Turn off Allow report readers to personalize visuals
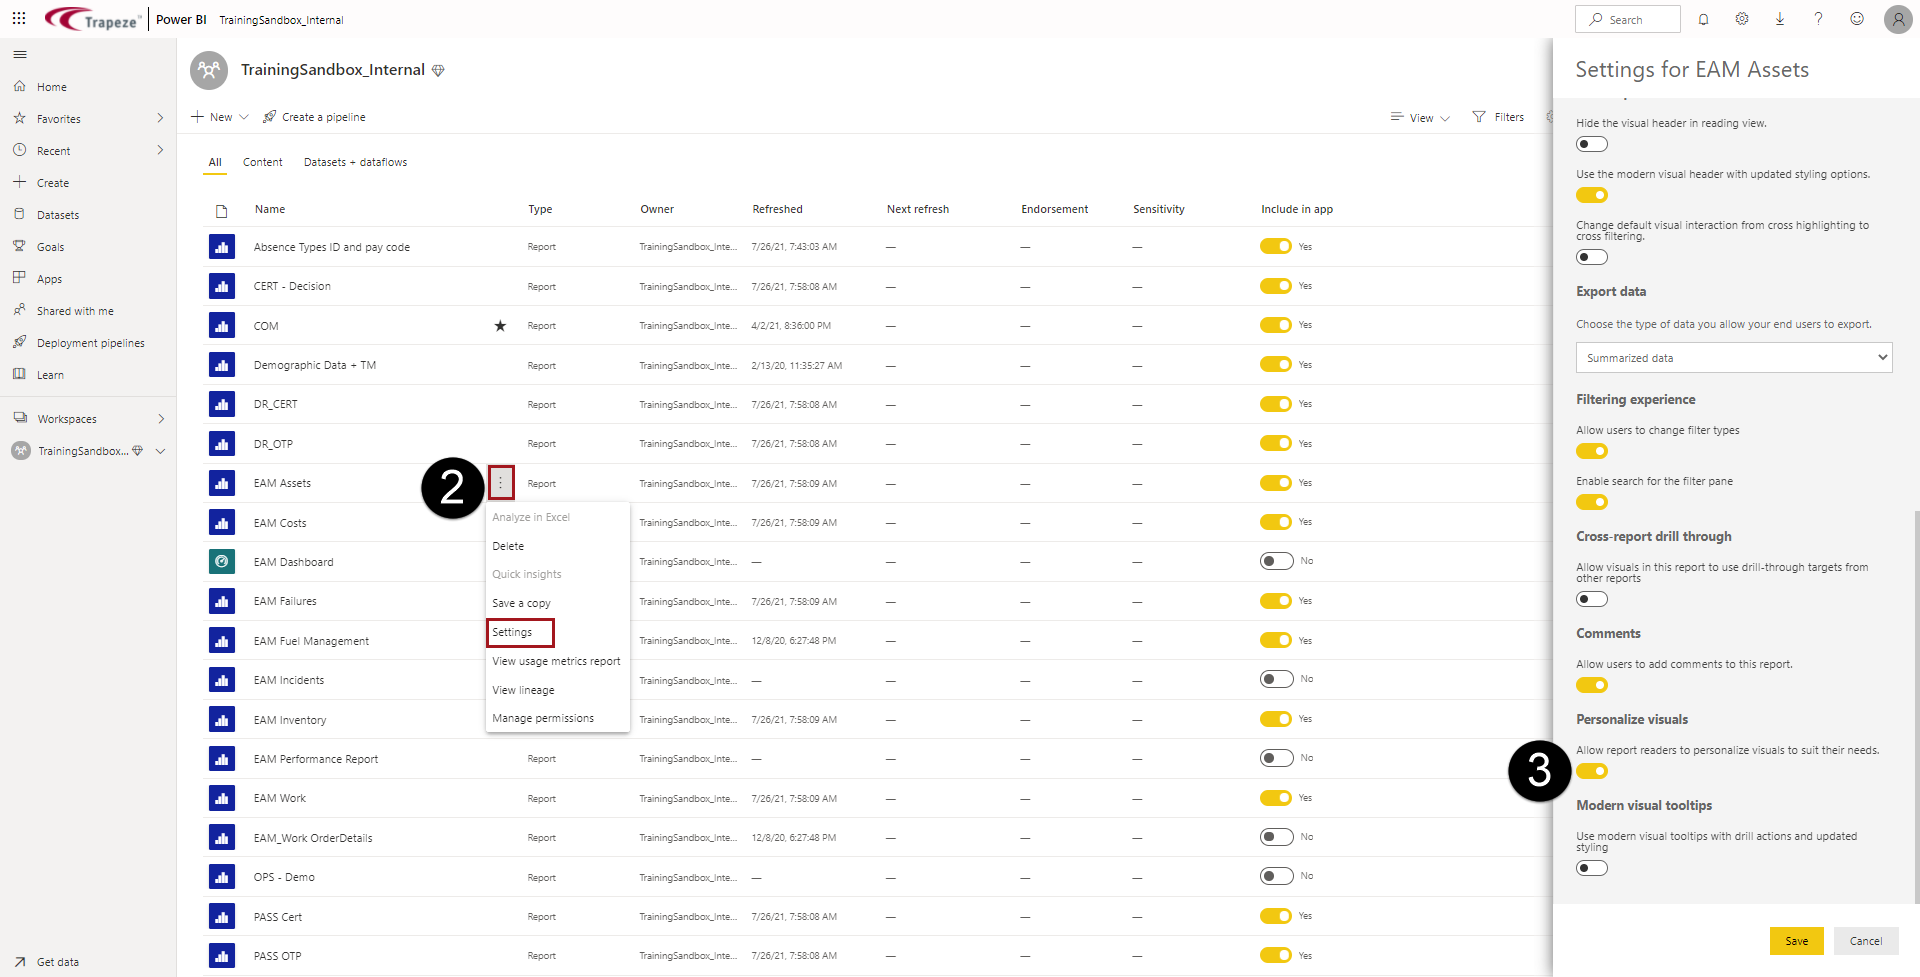 (1592, 771)
